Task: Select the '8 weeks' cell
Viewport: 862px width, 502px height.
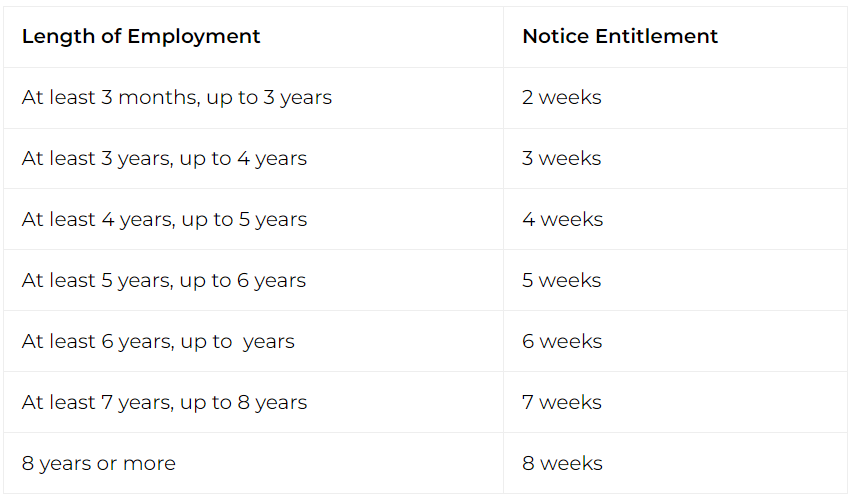Action: point(562,464)
